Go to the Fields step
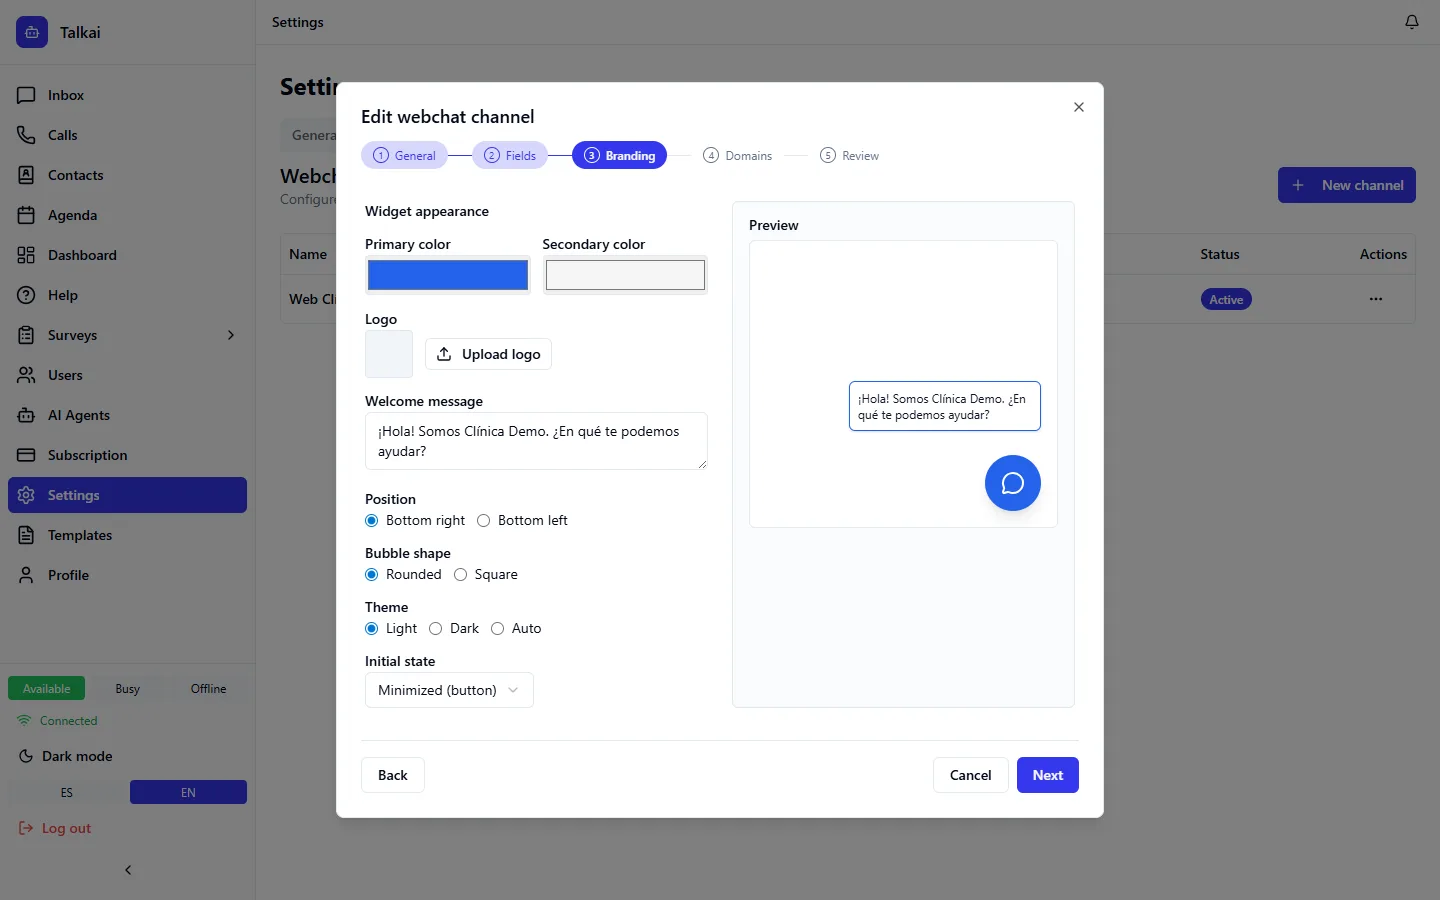The height and width of the screenshot is (900, 1440). tap(510, 155)
